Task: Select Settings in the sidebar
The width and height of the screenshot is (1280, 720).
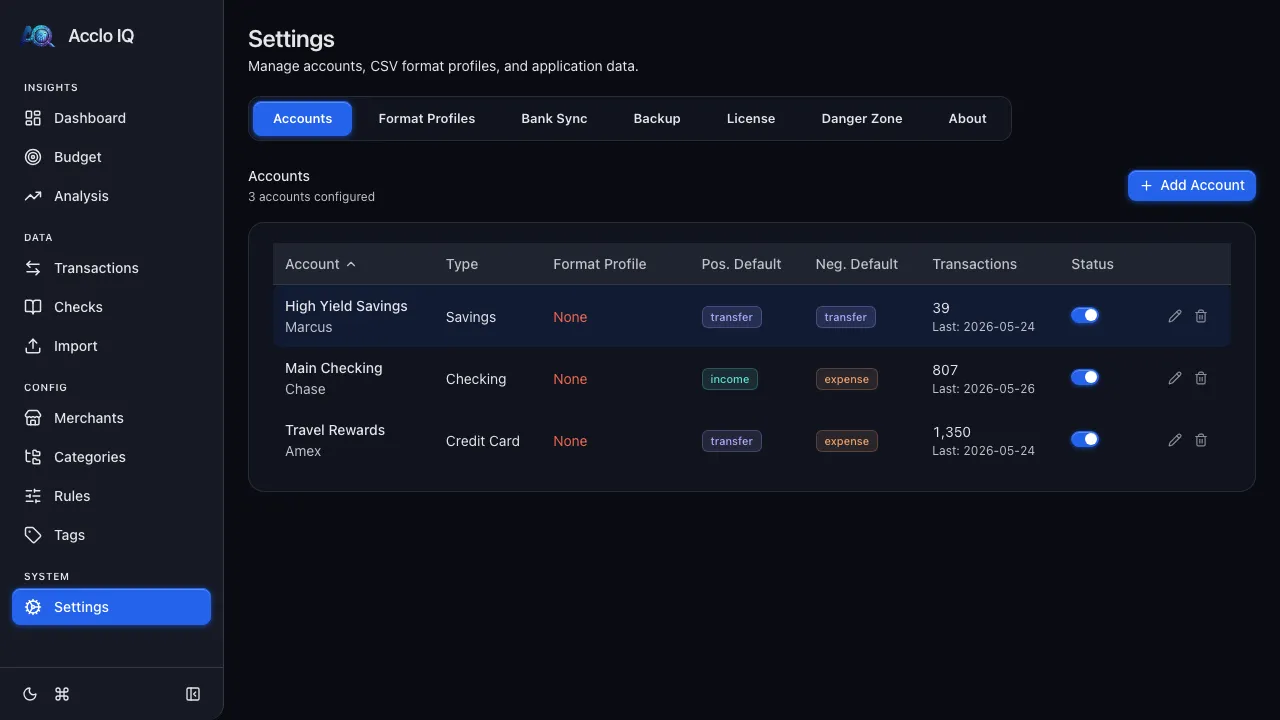Action: (x=111, y=607)
